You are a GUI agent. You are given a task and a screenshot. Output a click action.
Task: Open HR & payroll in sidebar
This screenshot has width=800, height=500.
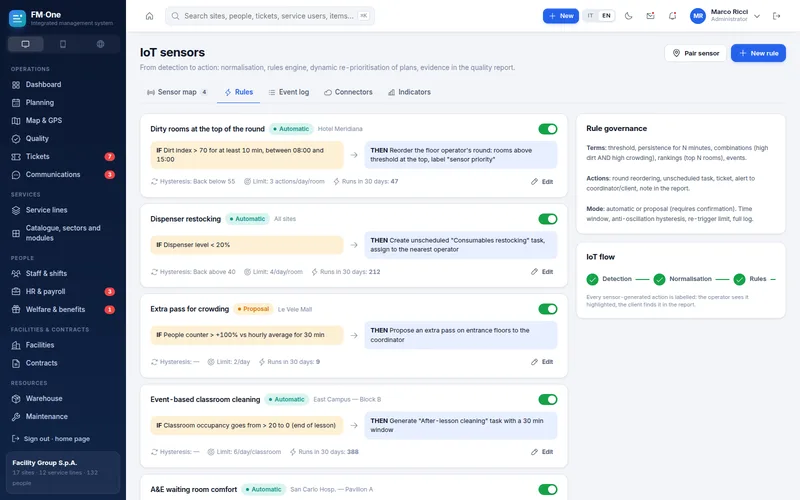[x=63, y=291]
